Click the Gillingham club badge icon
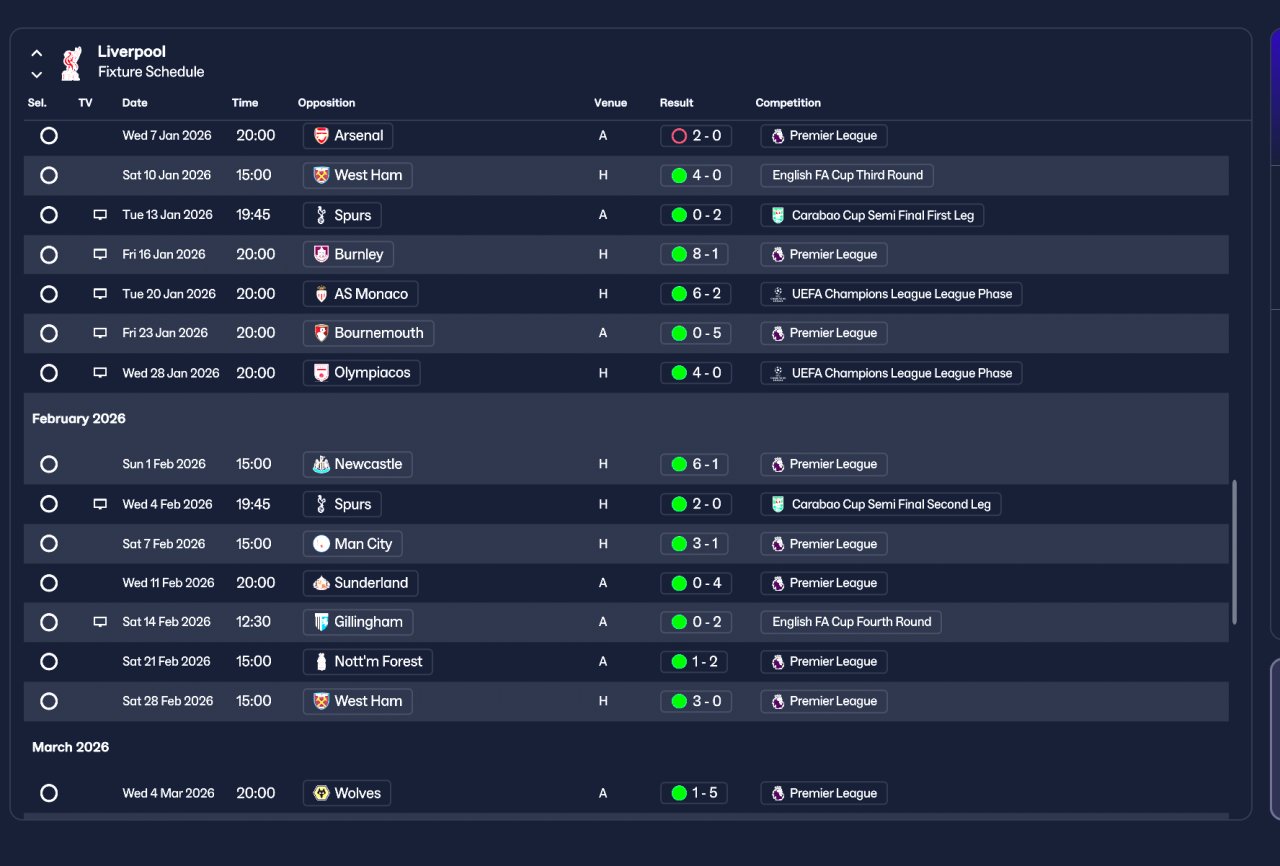This screenshot has width=1280, height=866. pyautogui.click(x=321, y=622)
